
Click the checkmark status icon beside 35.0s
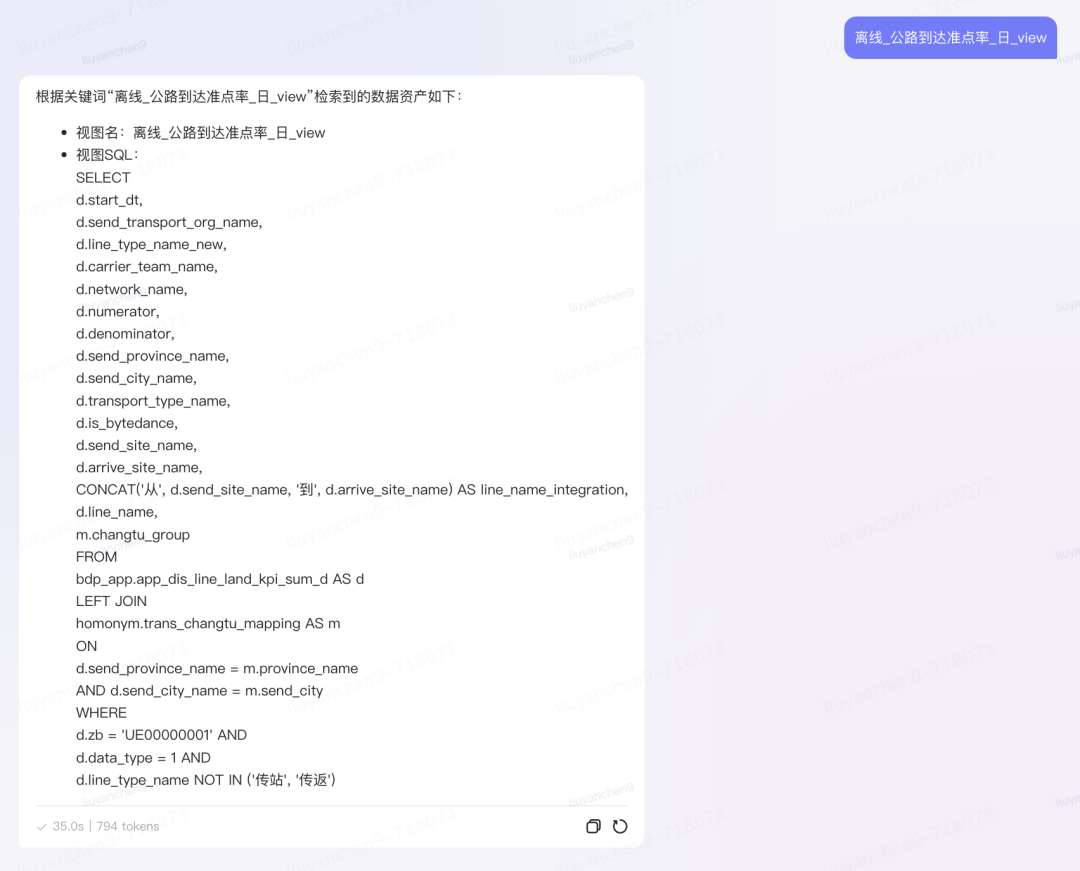[x=41, y=826]
